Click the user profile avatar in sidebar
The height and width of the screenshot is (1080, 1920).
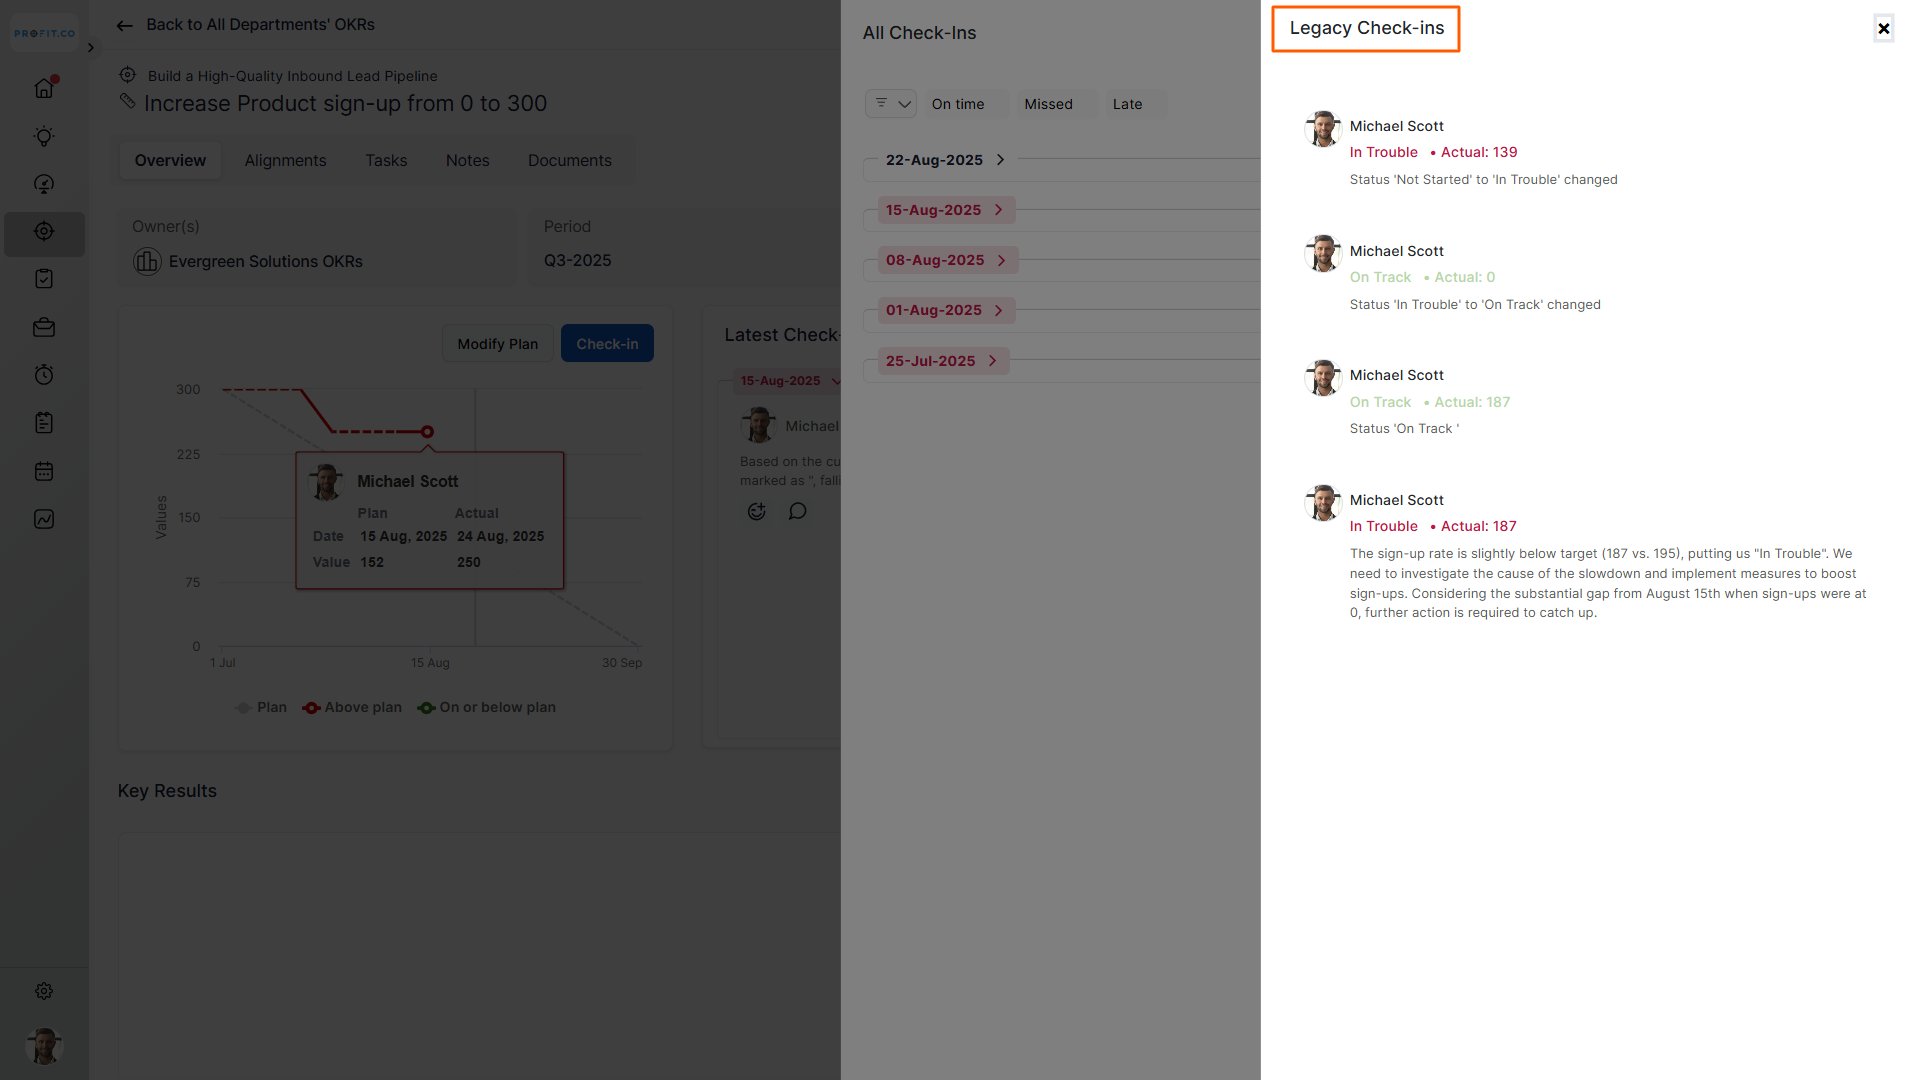44,1046
